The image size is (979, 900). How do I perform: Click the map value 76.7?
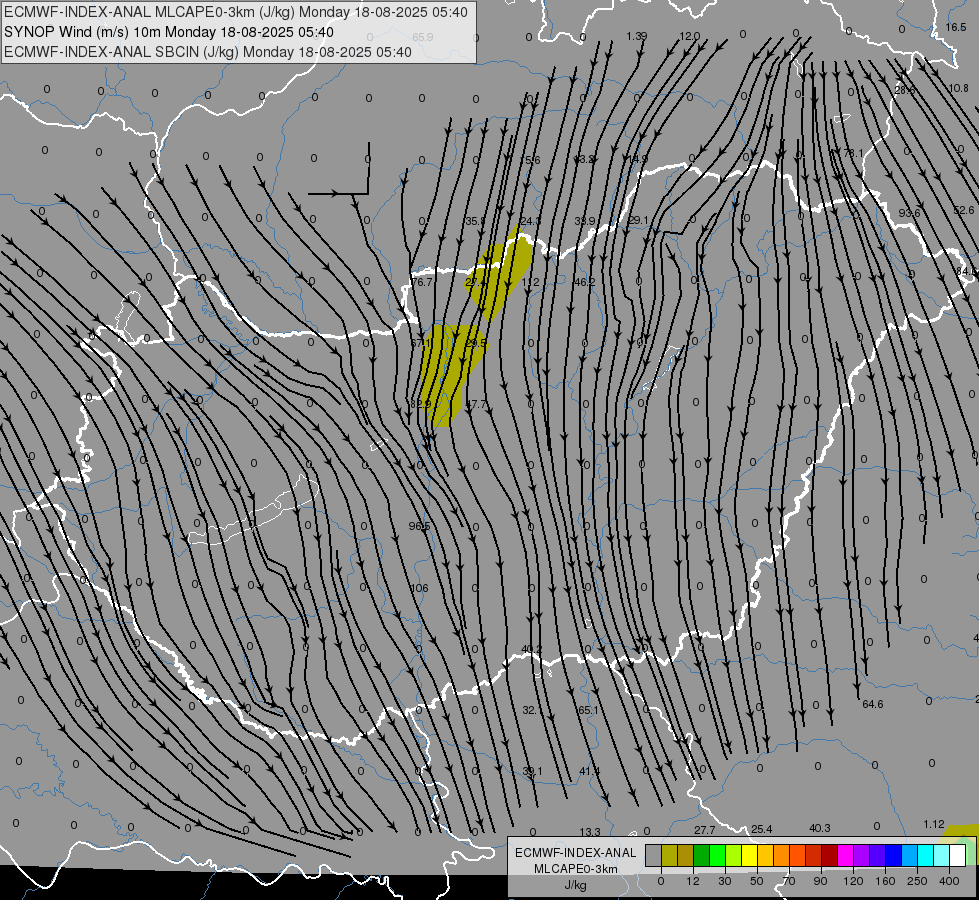click(x=421, y=282)
